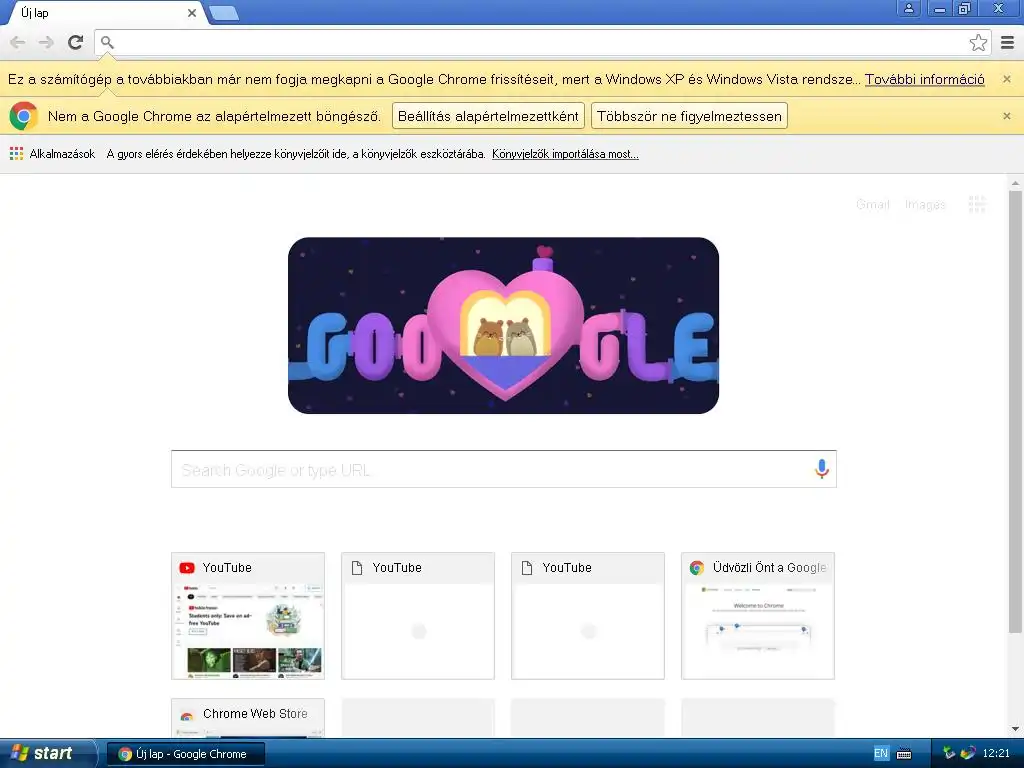The height and width of the screenshot is (768, 1024).
Task: Dismiss the Windows XP update warning bar
Action: [x=1007, y=79]
